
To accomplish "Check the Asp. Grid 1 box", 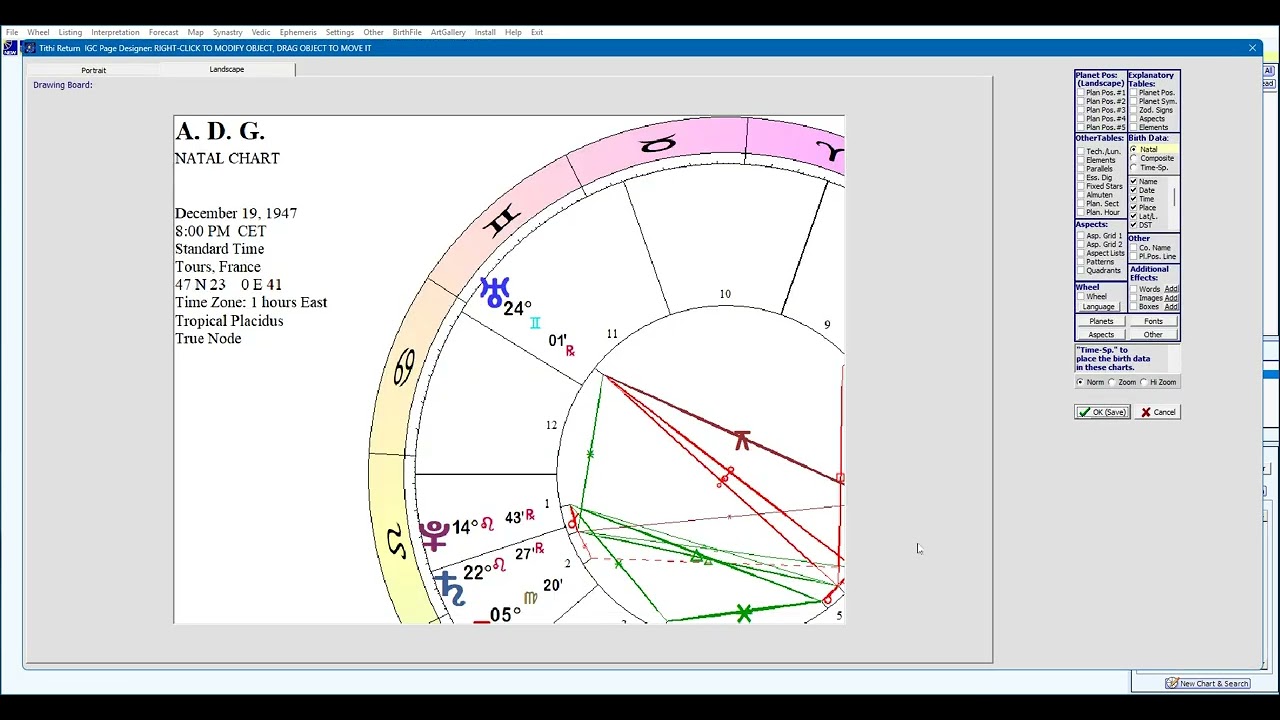I will click(1081, 235).
